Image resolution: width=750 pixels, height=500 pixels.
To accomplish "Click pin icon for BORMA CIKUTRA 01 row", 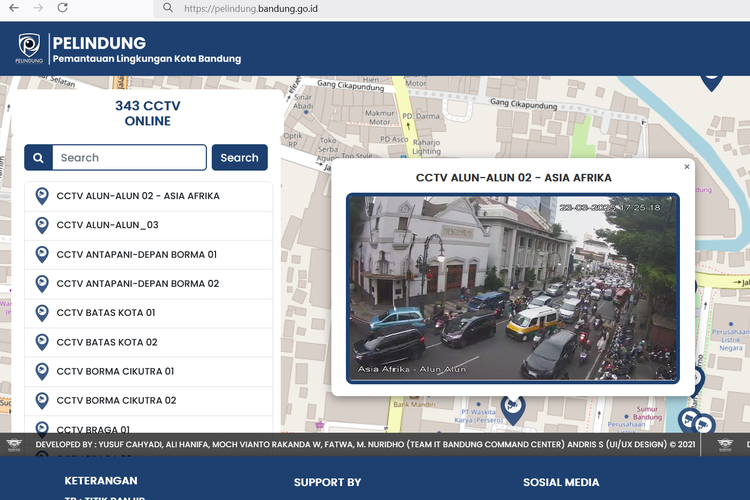I will [42, 372].
